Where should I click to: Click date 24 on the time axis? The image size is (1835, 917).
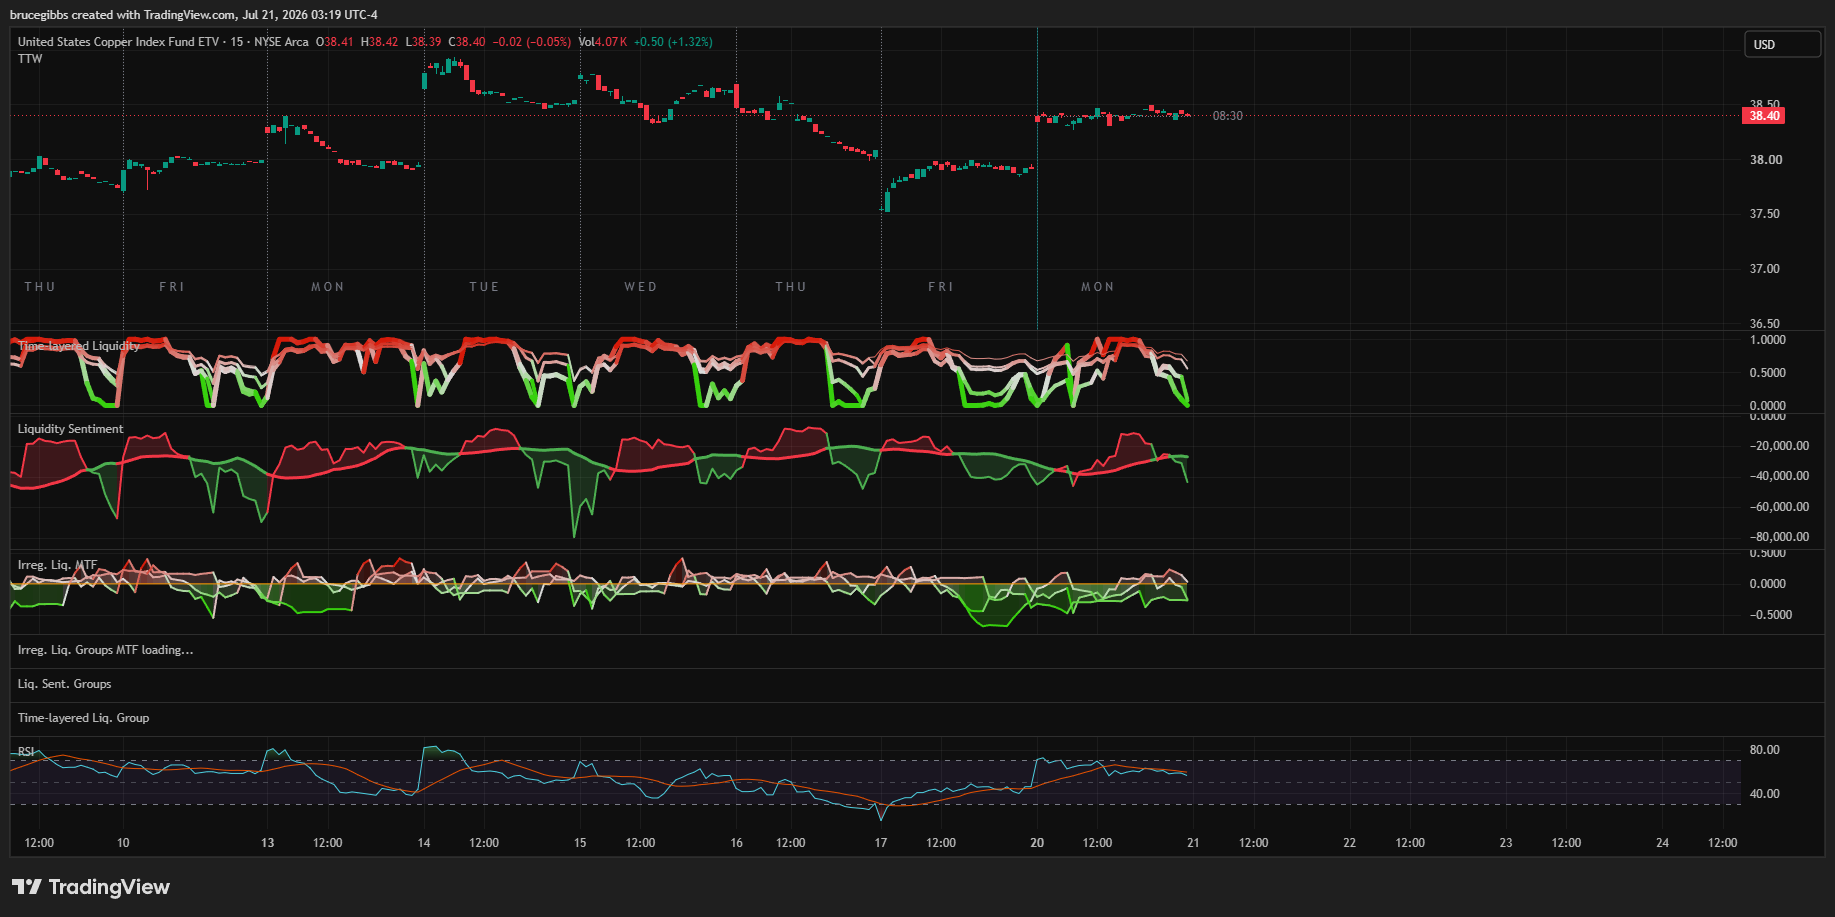[1662, 843]
